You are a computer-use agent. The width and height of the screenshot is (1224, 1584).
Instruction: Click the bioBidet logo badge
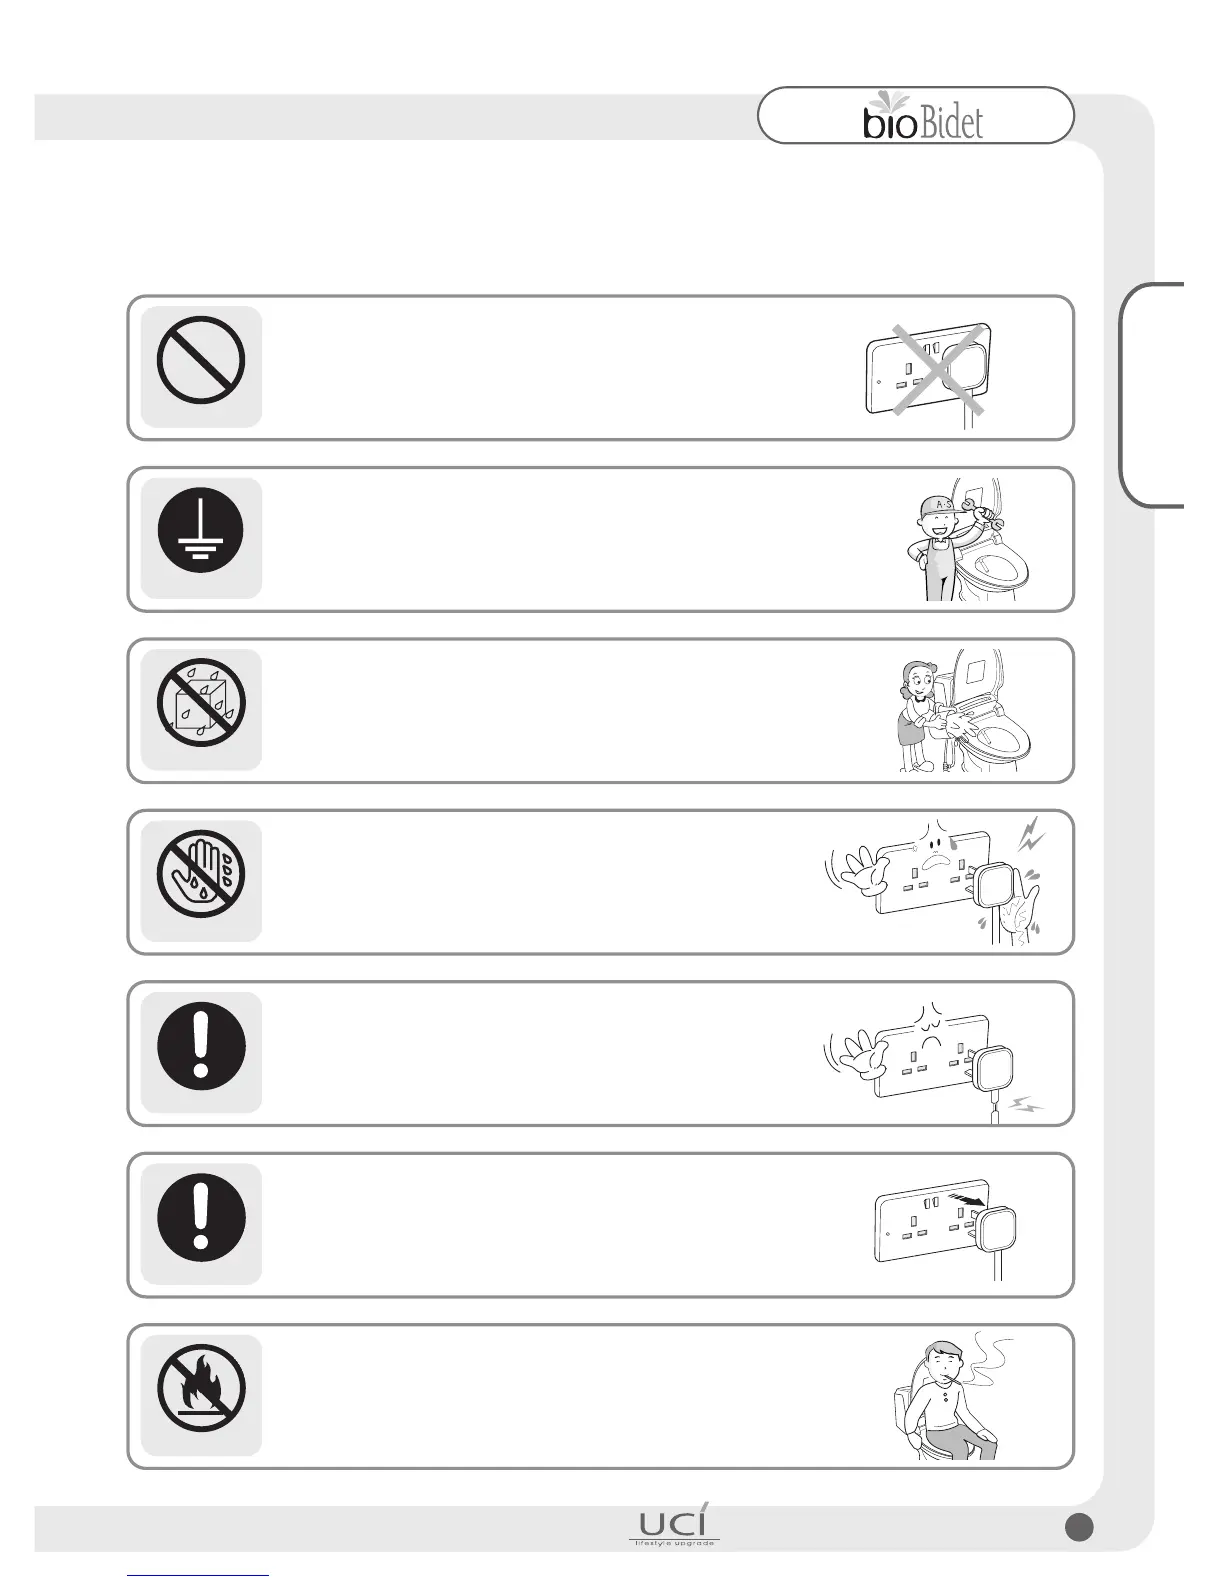click(x=916, y=117)
